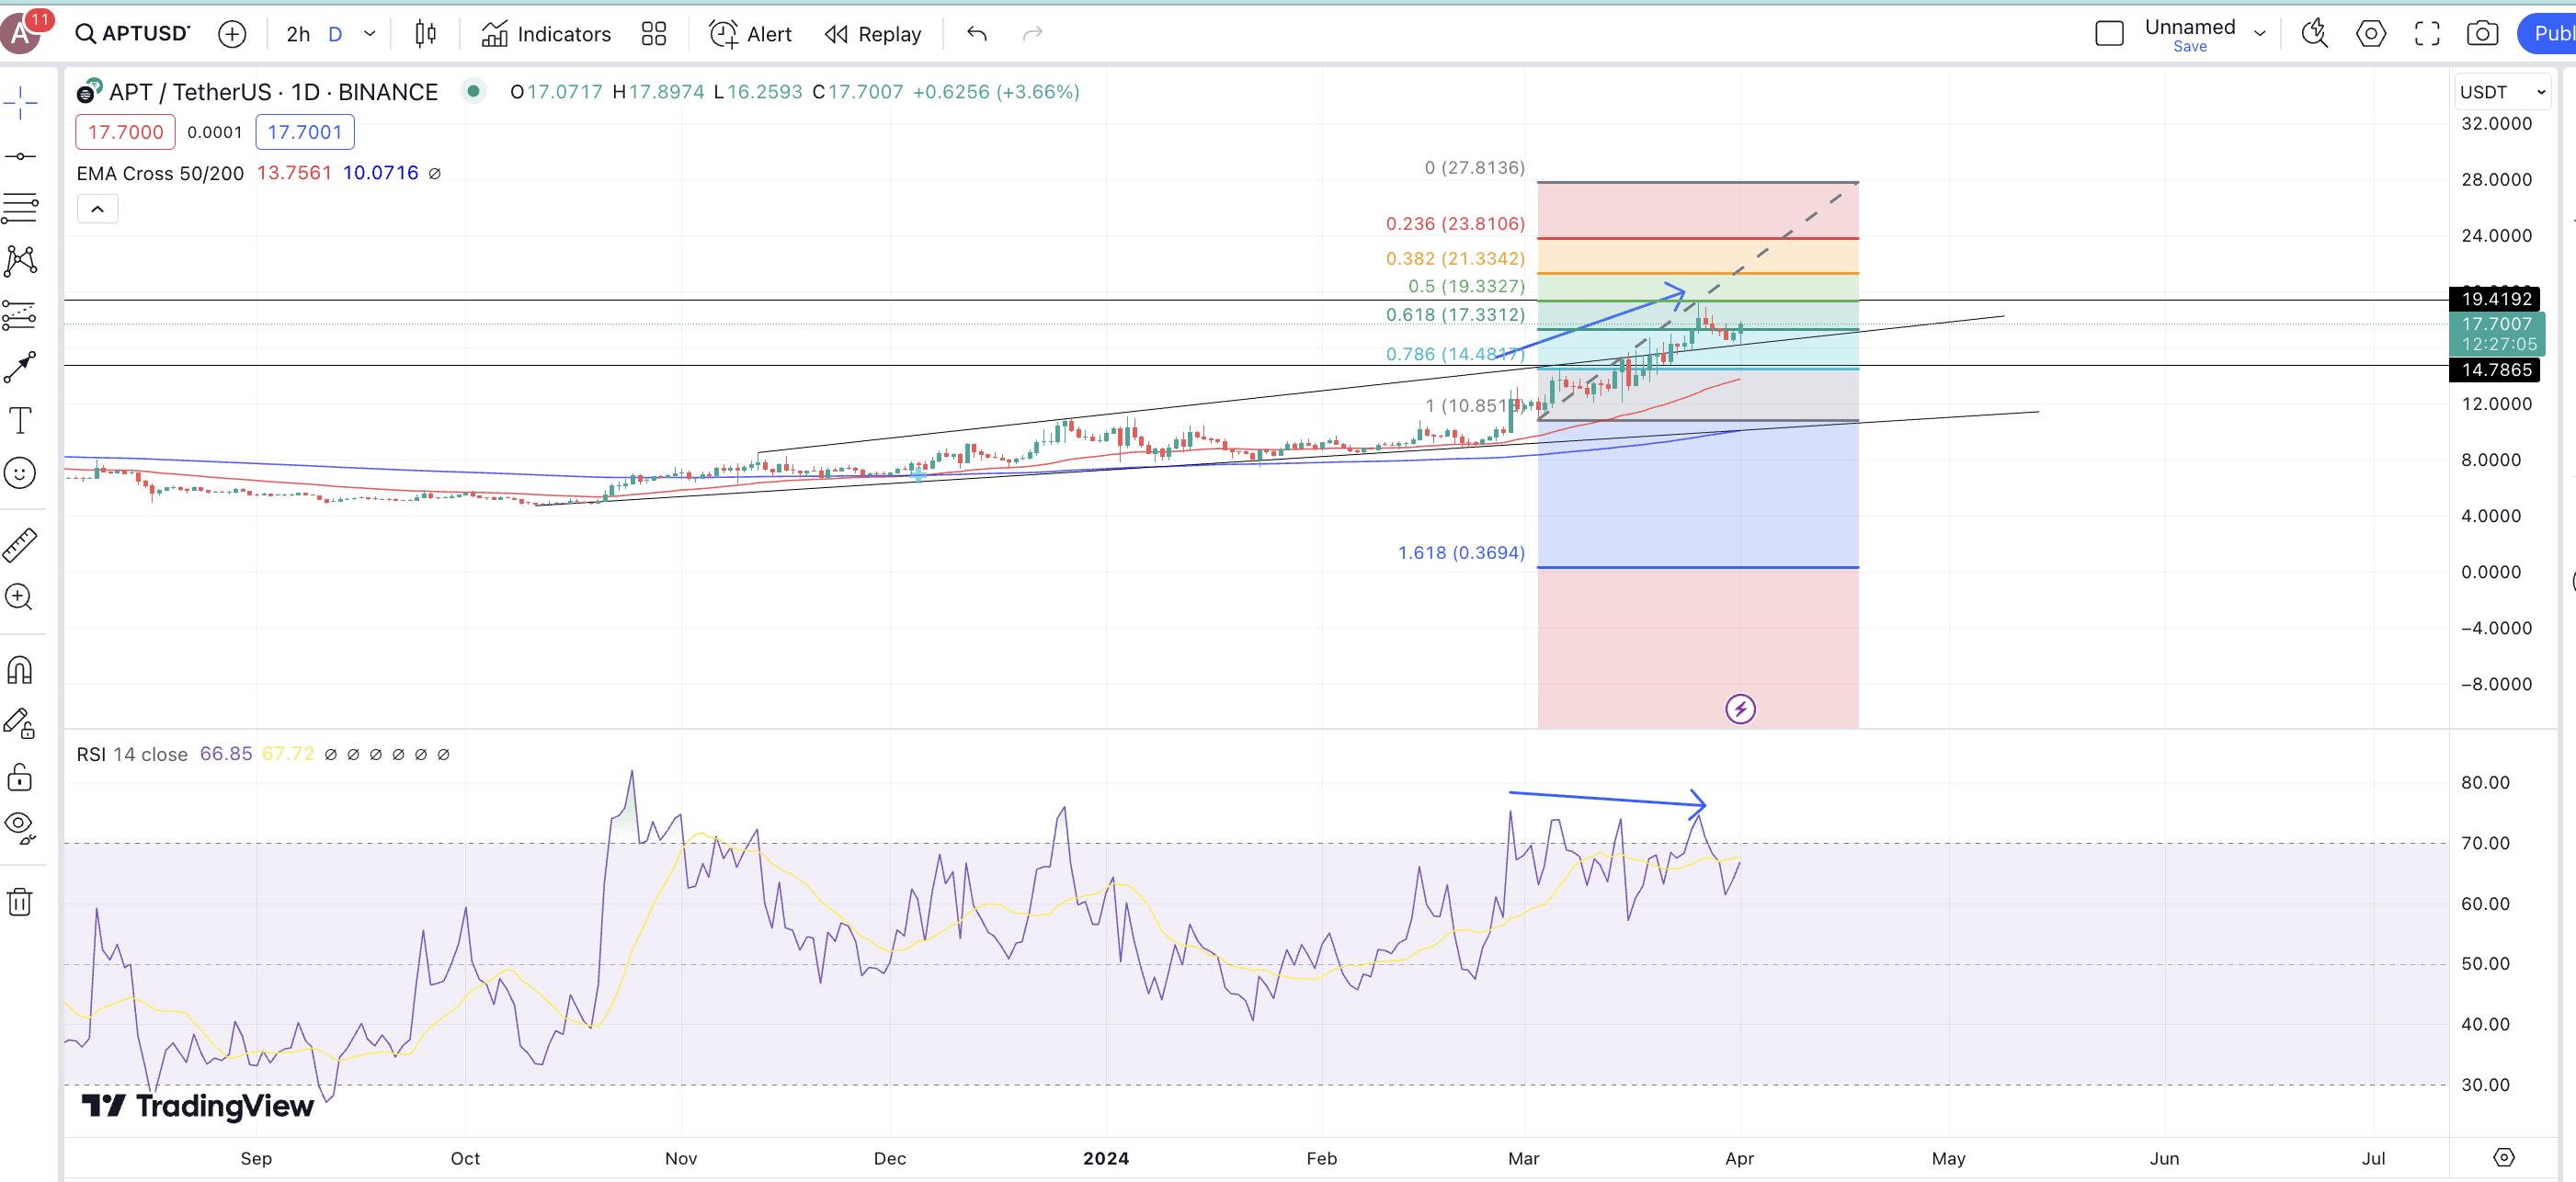Image resolution: width=2576 pixels, height=1182 pixels.
Task: Select the Measure ruler tool
Action: coord(20,545)
